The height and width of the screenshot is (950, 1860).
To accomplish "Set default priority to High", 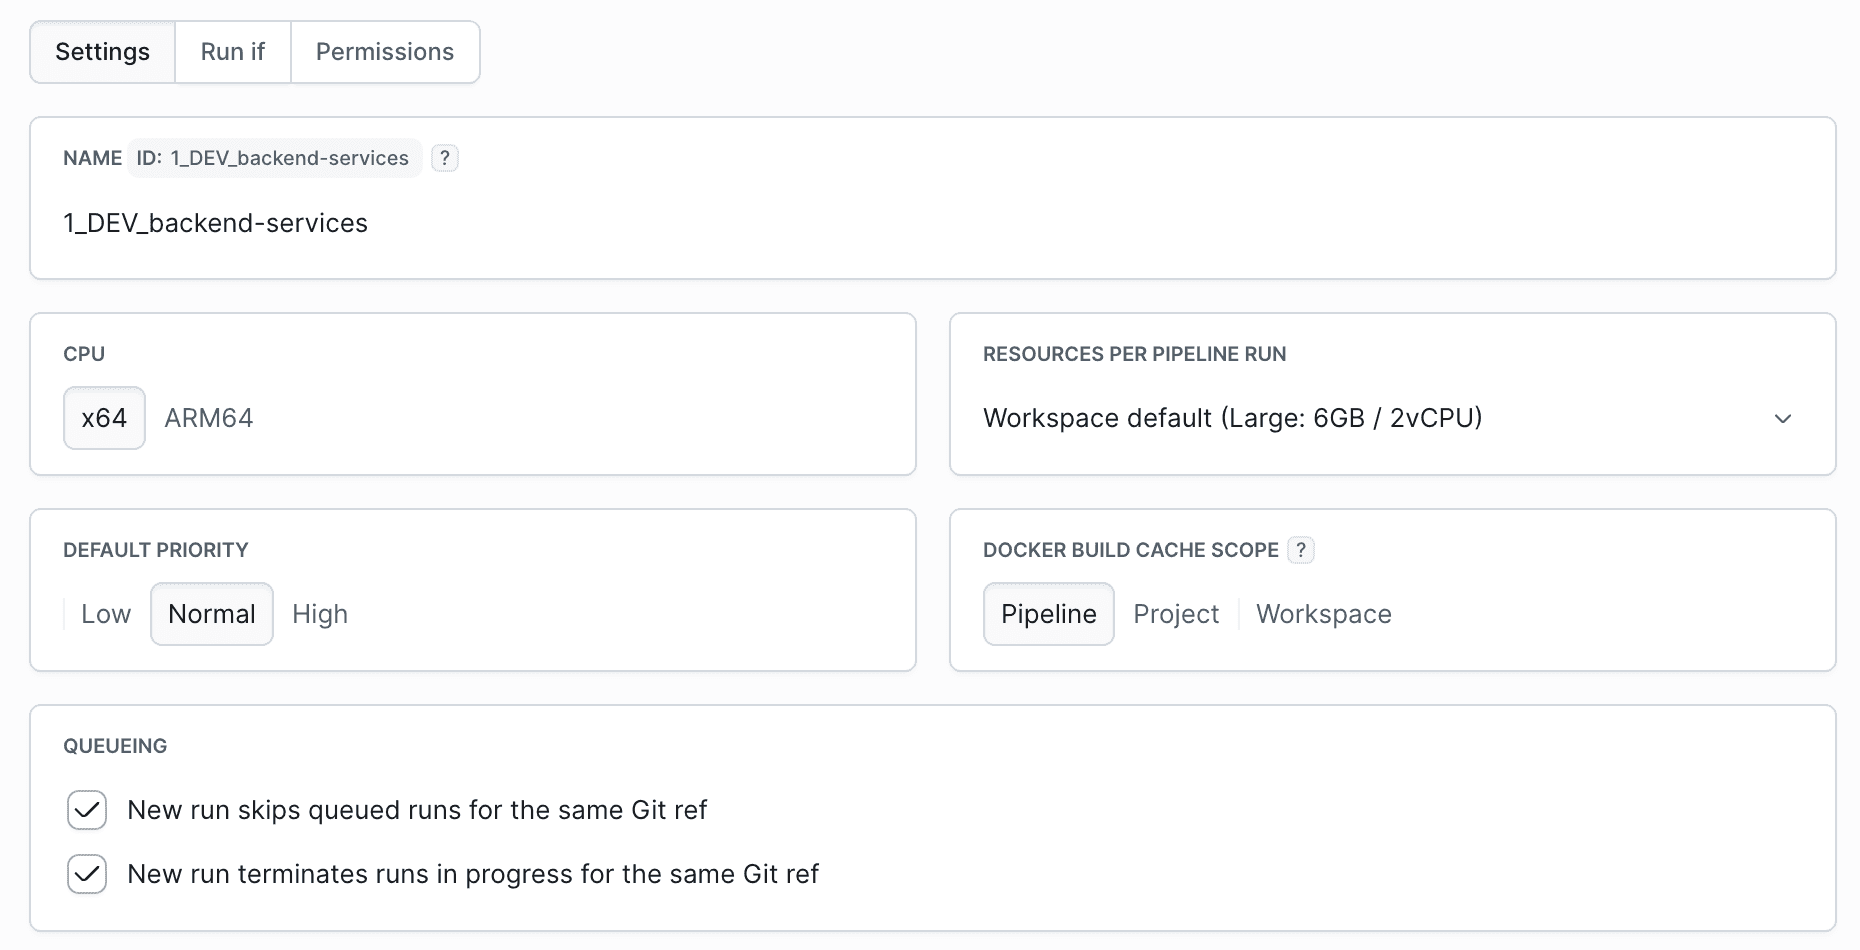I will point(320,614).
